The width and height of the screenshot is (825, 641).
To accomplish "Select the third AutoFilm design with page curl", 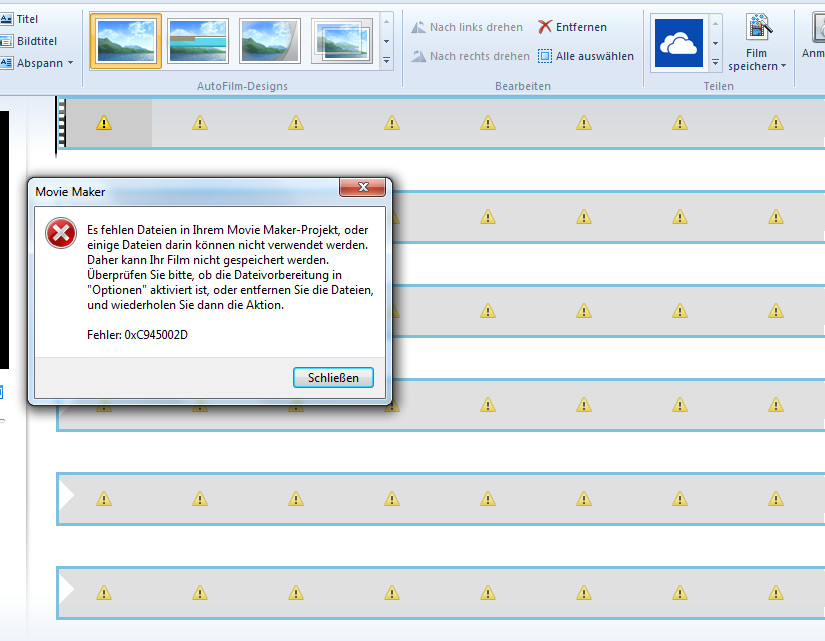I will click(x=270, y=41).
